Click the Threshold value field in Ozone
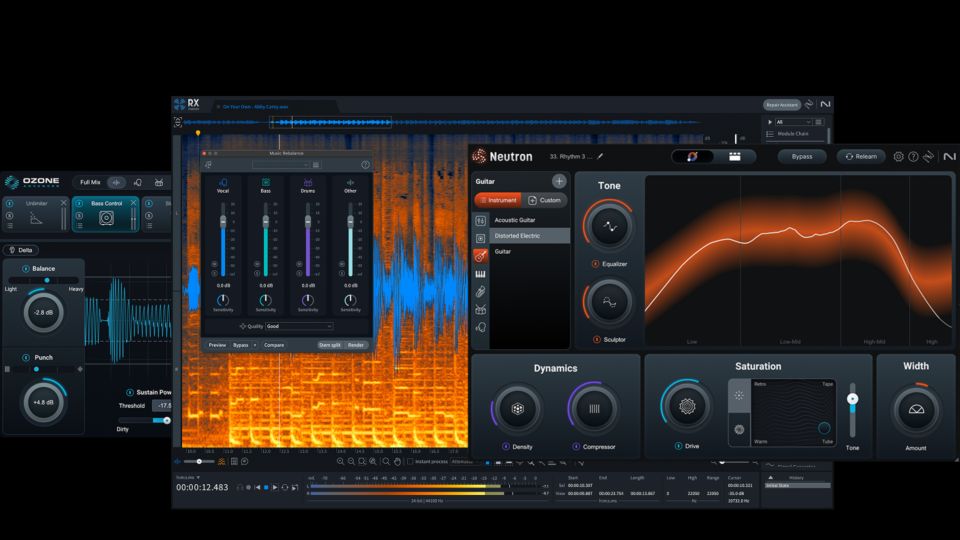Viewport: 960px width, 540px height. [x=162, y=405]
